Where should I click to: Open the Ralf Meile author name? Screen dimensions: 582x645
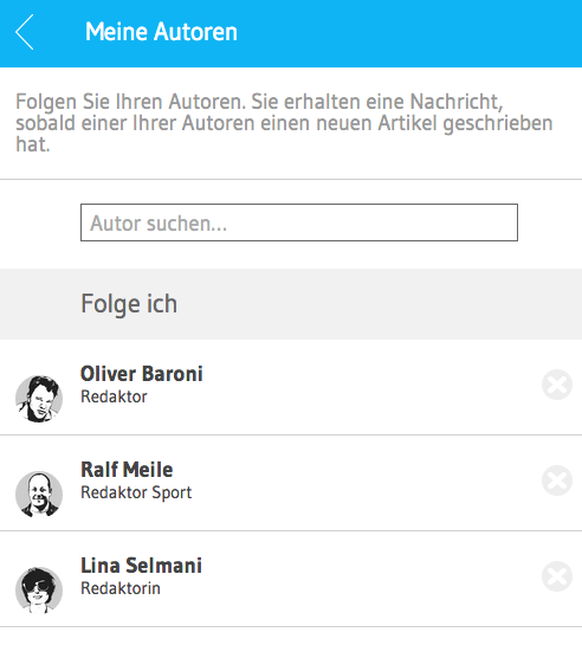(x=127, y=470)
